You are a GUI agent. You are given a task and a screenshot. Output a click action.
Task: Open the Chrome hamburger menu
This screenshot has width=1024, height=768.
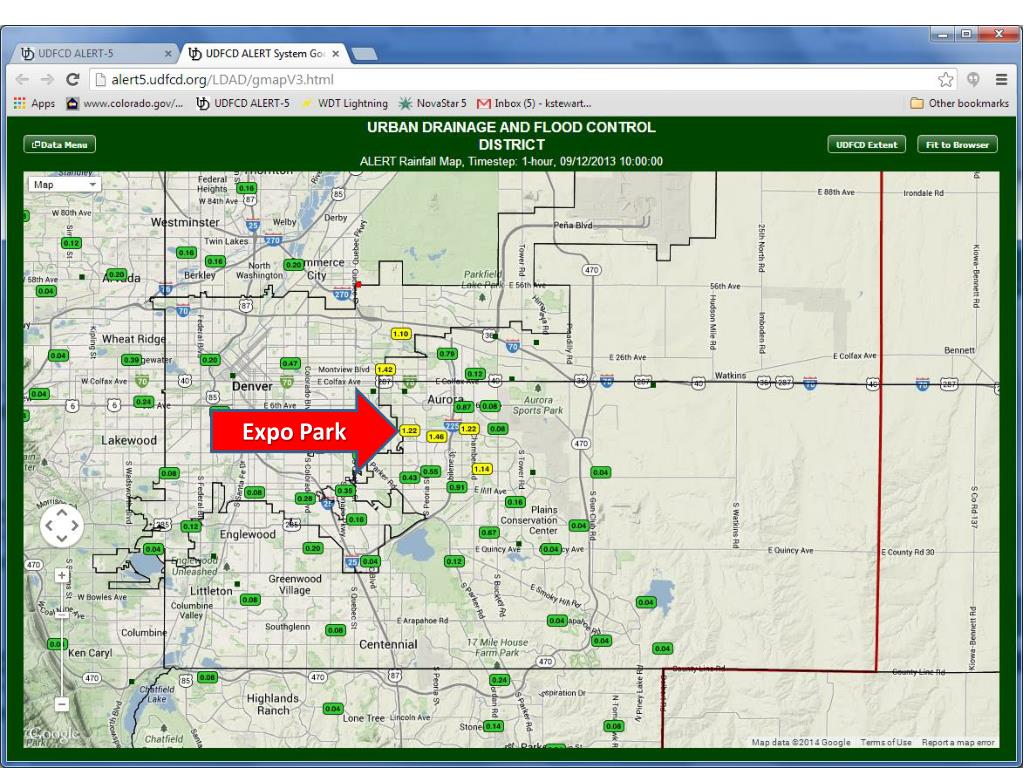(x=1001, y=80)
